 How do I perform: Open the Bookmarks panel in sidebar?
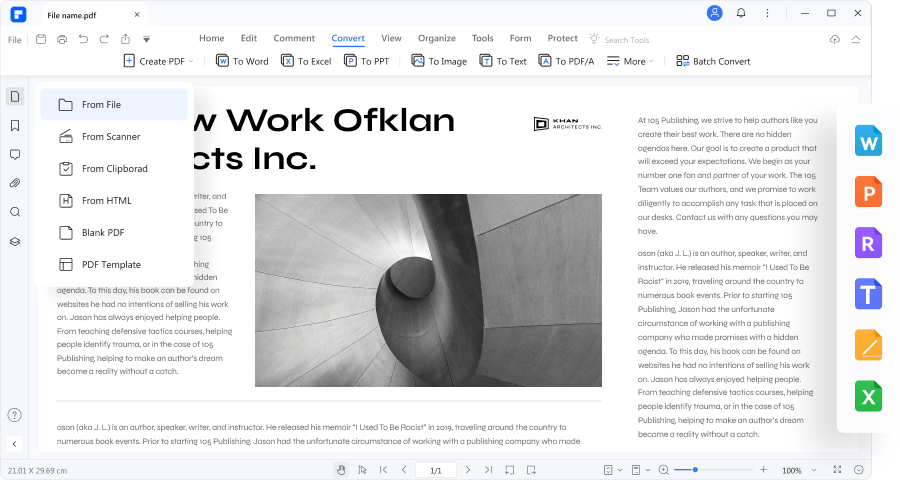[x=15, y=126]
